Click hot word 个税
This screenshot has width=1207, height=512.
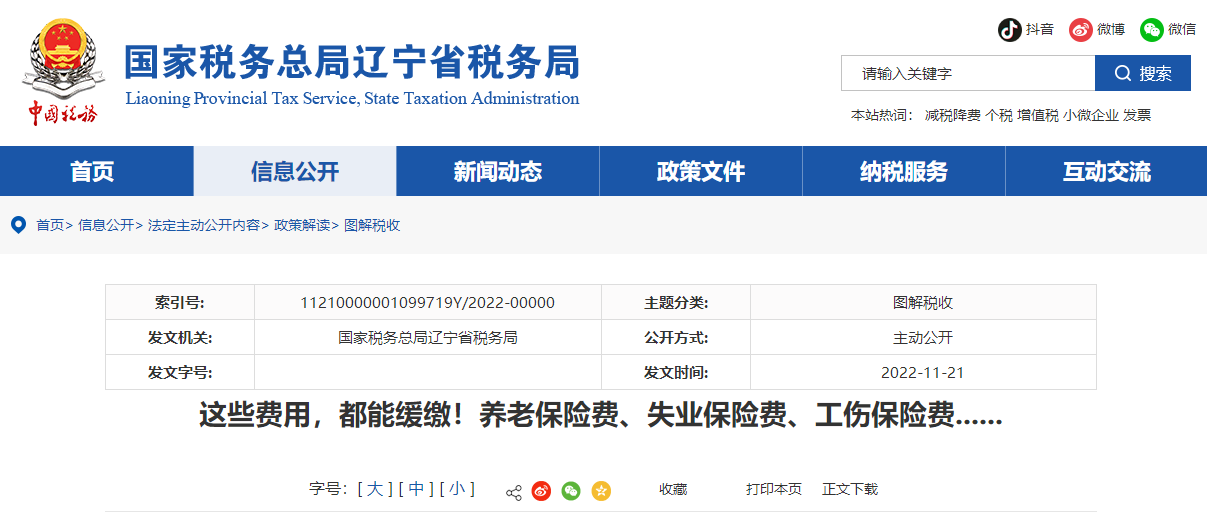tap(999, 115)
